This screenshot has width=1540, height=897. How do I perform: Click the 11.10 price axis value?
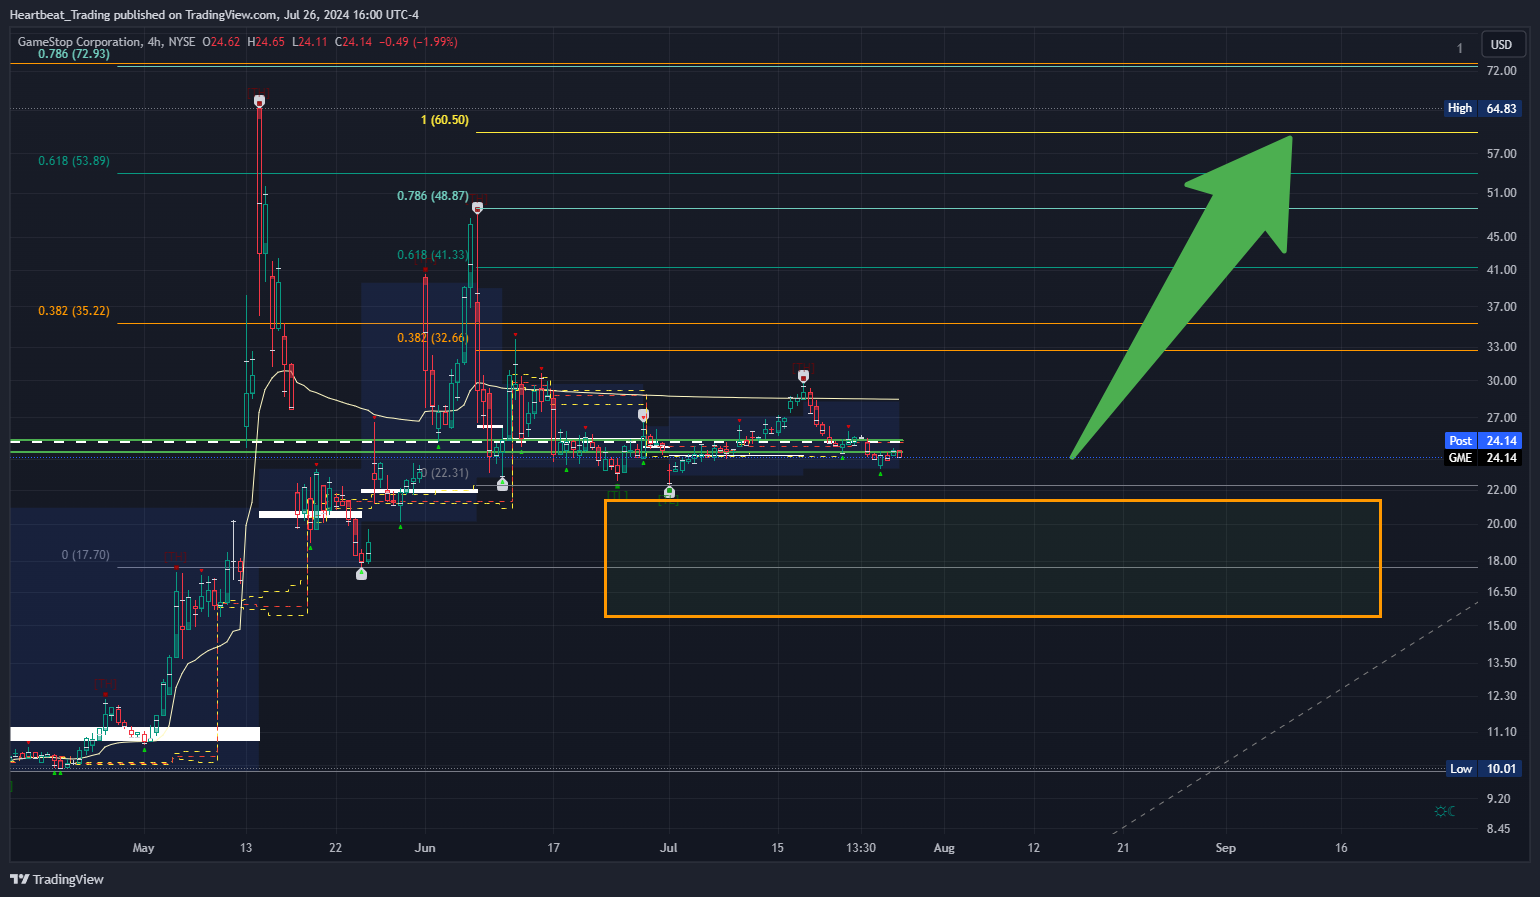point(1502,732)
